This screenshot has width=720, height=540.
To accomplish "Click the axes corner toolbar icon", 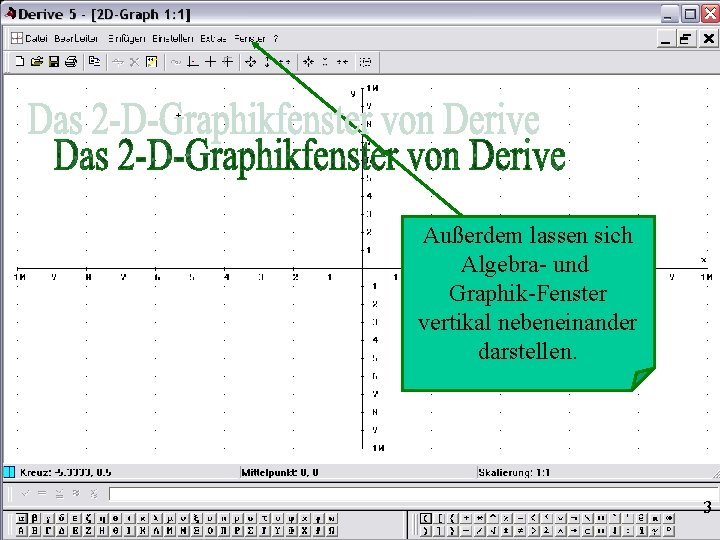I will tap(193, 62).
